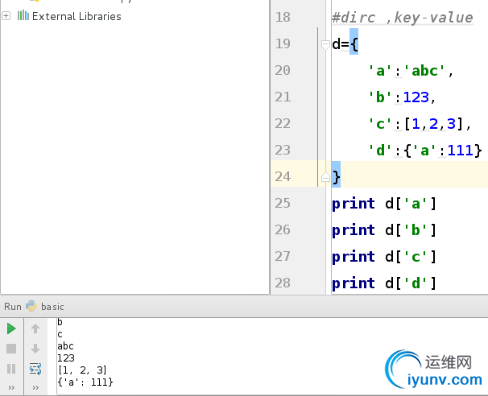This screenshot has height=396, width=488.
Task: Select External Libraries in project tree
Action: pos(77,16)
